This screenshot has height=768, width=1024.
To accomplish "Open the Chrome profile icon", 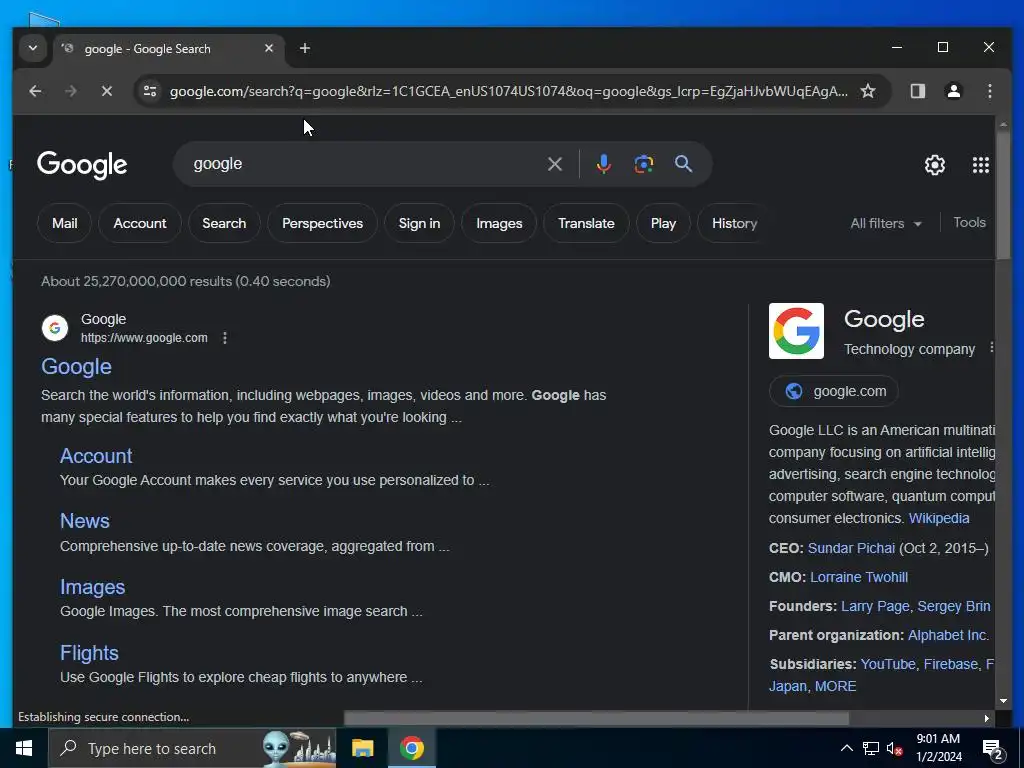I will click(x=953, y=91).
